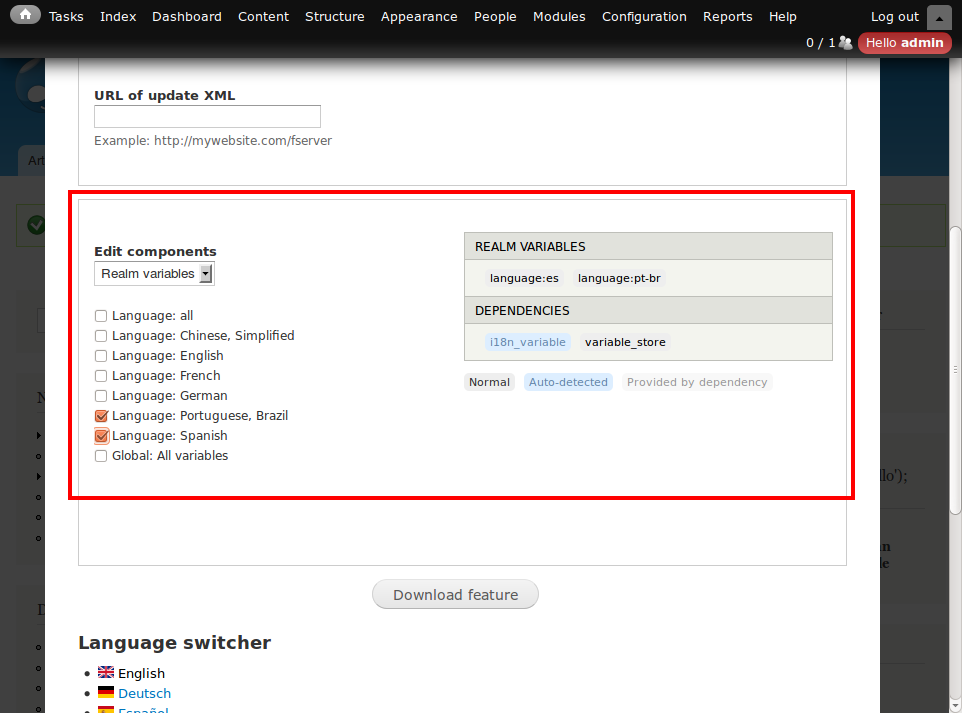Open the Realm variables dropdown
This screenshot has width=962, height=713.
(x=154, y=274)
